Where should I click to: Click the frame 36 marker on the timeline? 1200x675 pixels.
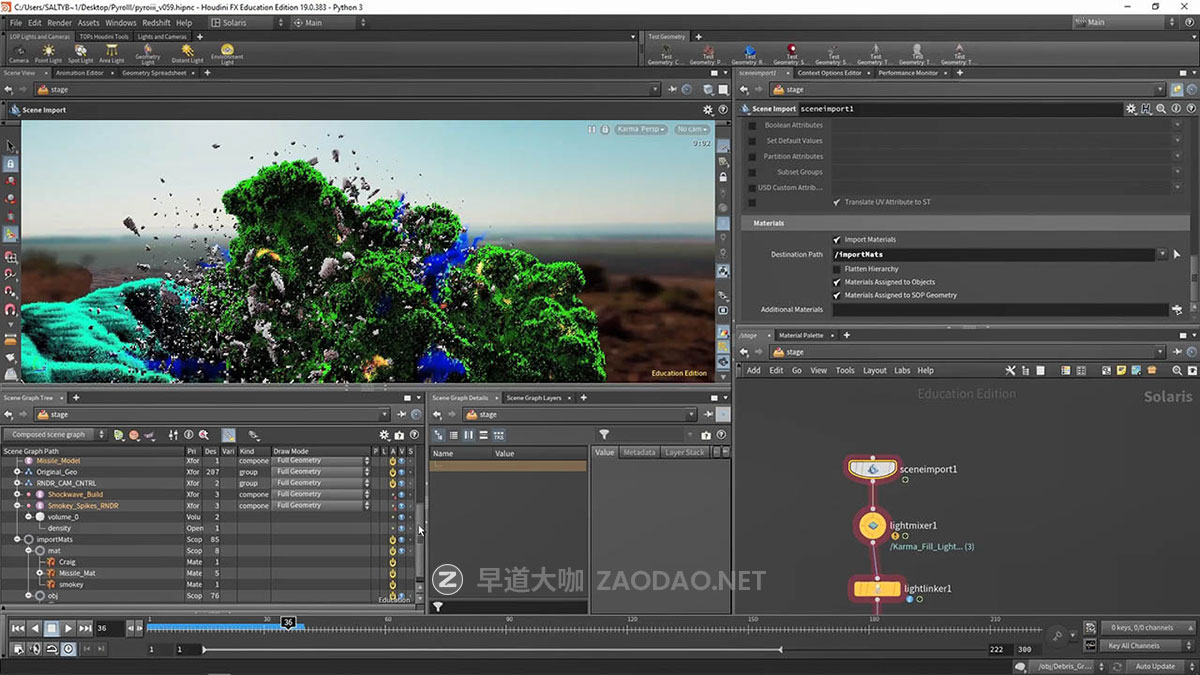pos(288,623)
